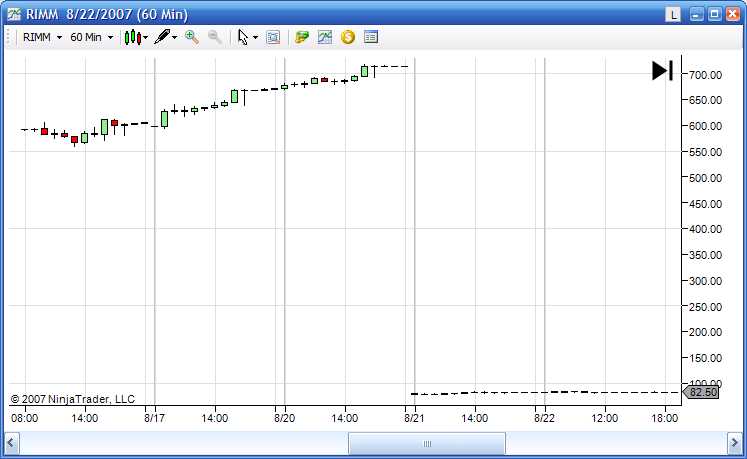This screenshot has width=747, height=459.
Task: Open the green strategies icon
Action: 302,37
